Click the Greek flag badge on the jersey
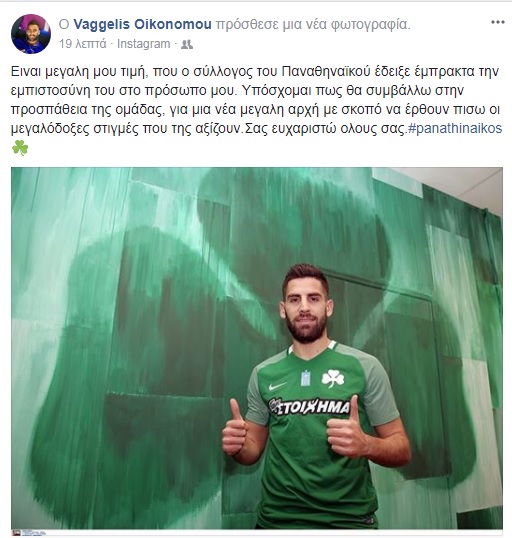 (305, 378)
